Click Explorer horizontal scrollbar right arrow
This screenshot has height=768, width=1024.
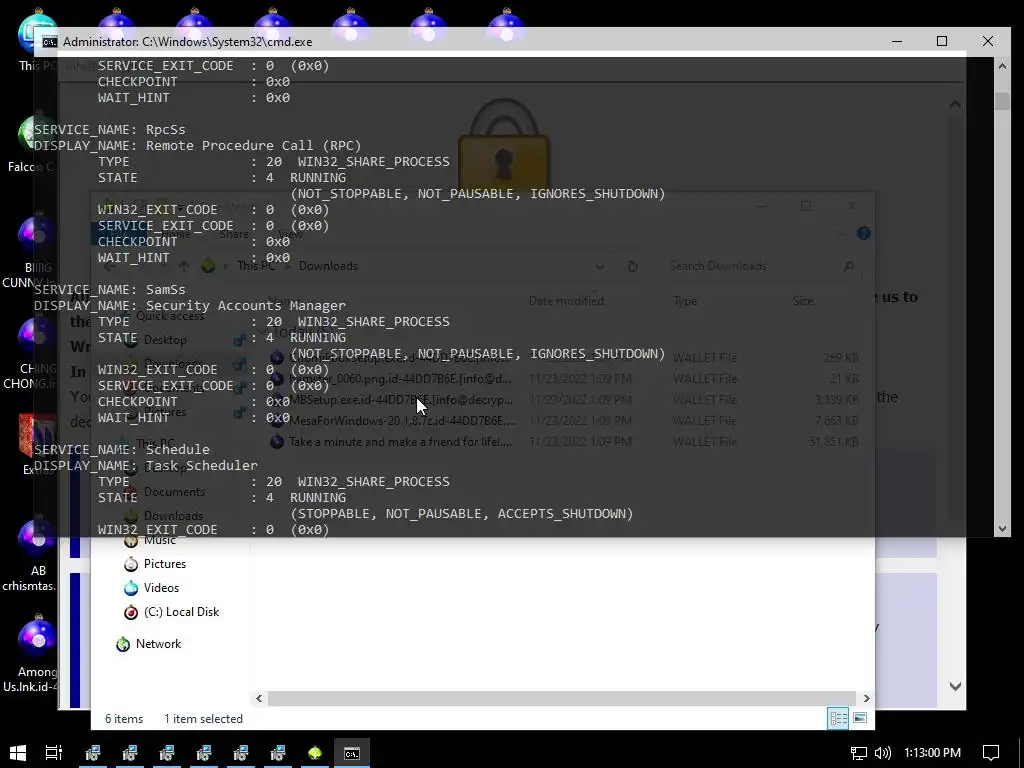click(x=866, y=698)
